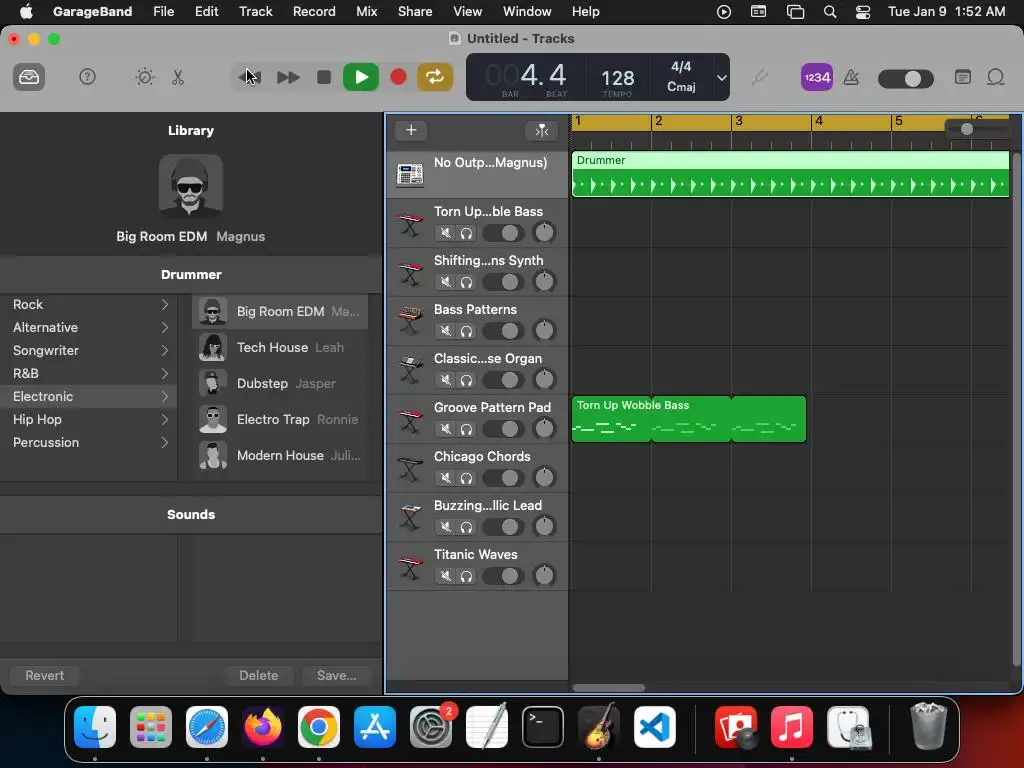Open the View menu

(468, 11)
